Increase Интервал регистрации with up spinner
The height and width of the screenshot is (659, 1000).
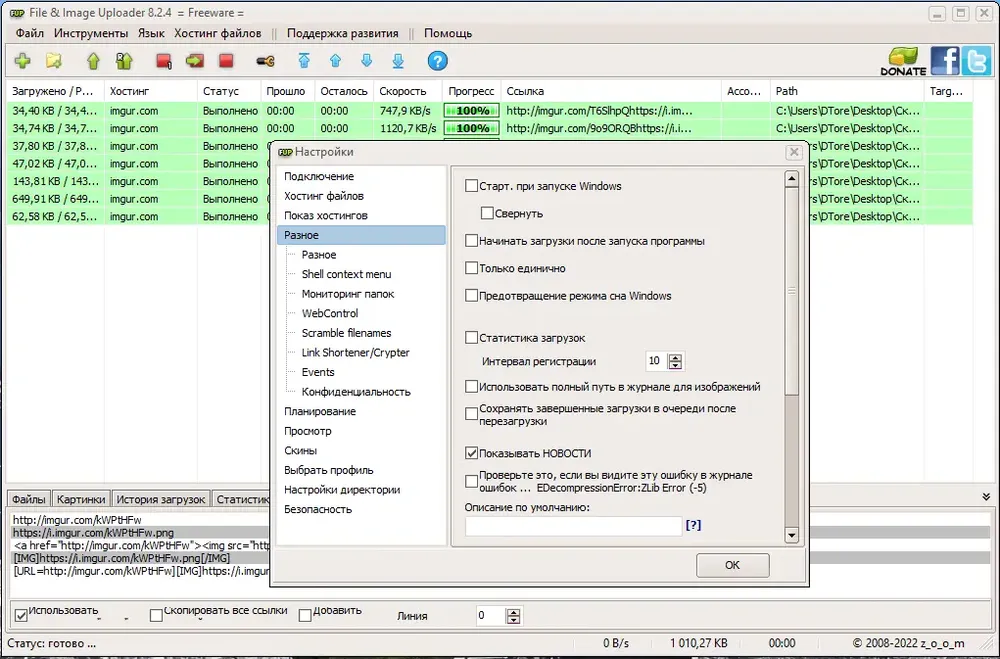675,357
